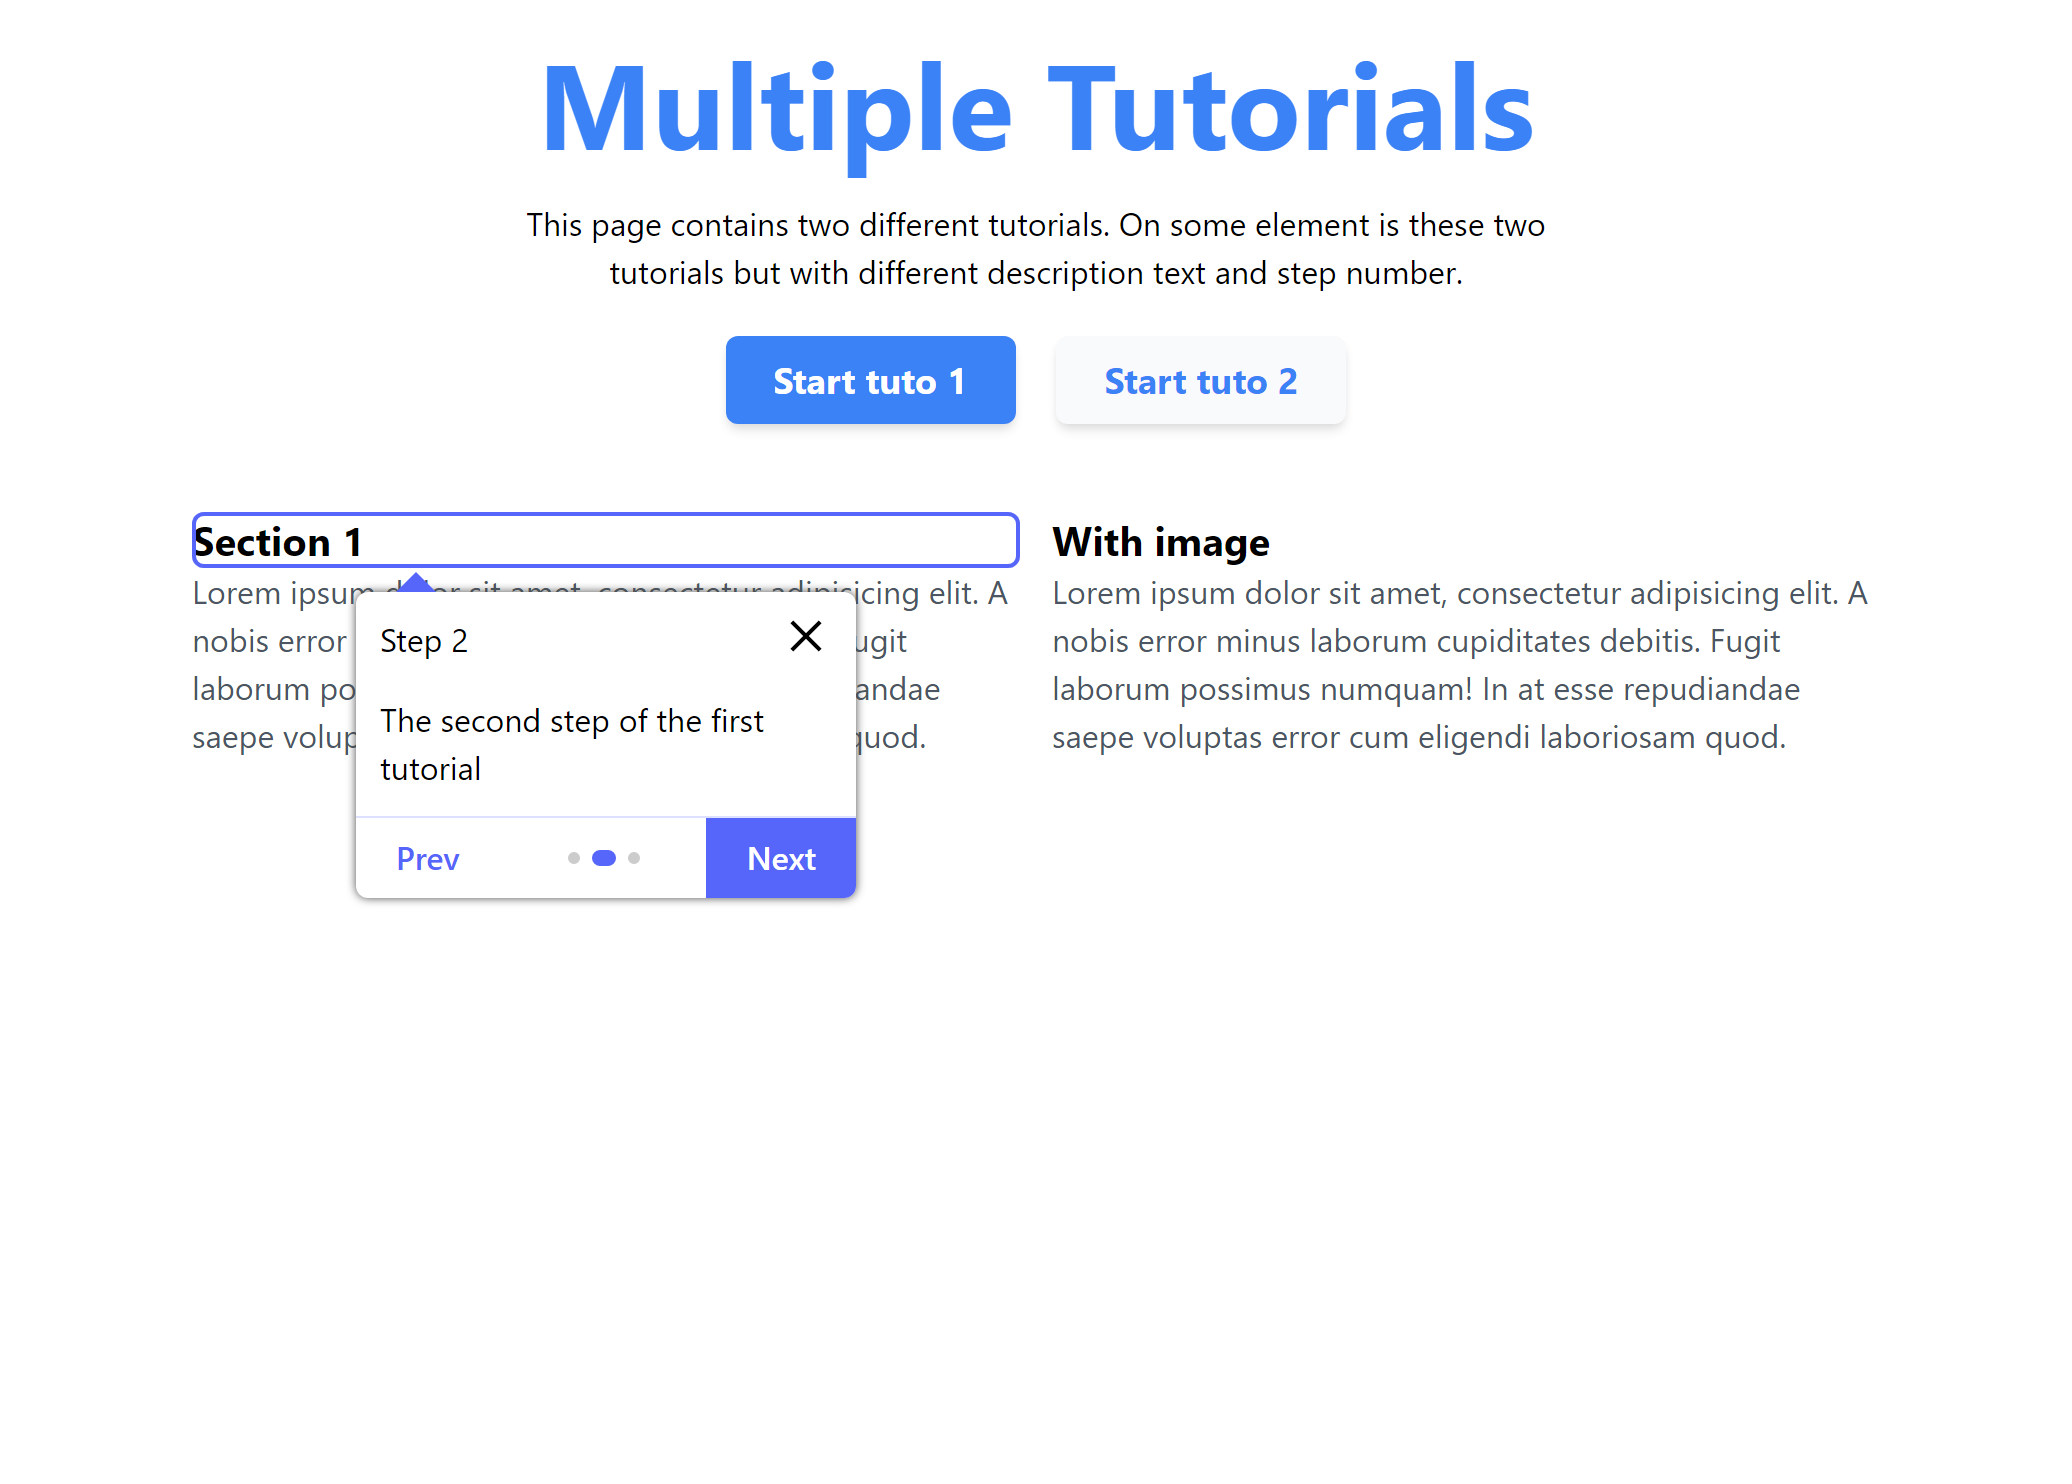The width and height of the screenshot is (2072, 1484).
Task: Click the page intro description text
Action: pyautogui.click(x=1035, y=248)
